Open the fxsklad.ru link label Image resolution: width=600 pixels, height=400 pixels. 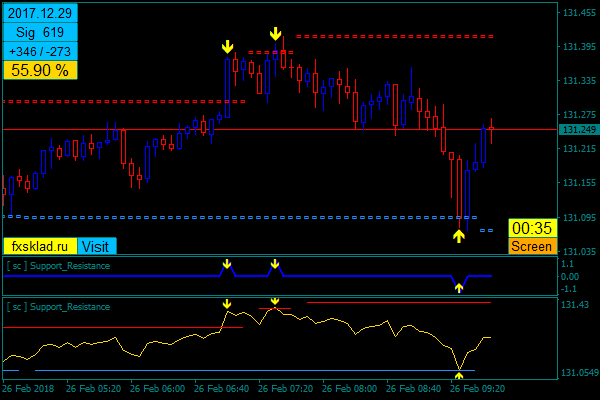point(40,246)
